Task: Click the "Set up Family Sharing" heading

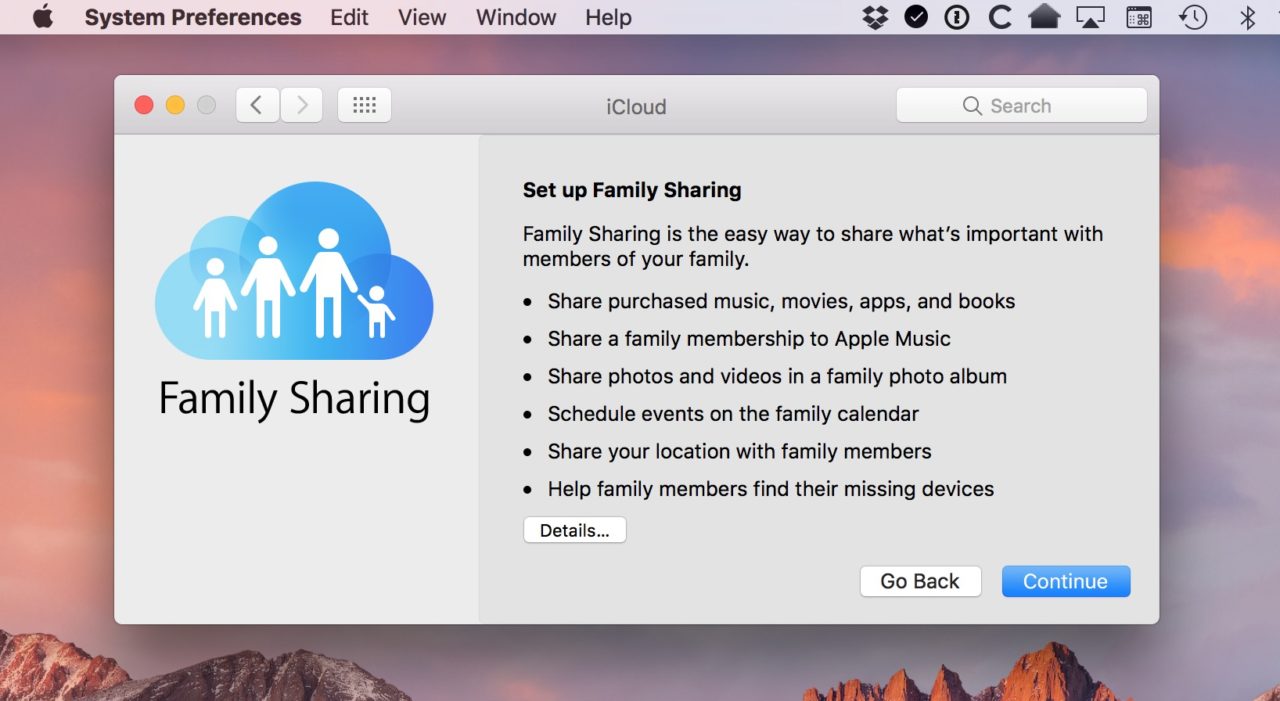Action: click(632, 190)
